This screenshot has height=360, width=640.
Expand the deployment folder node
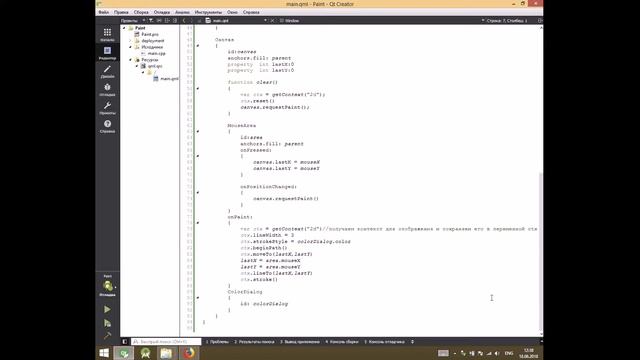tap(131, 41)
